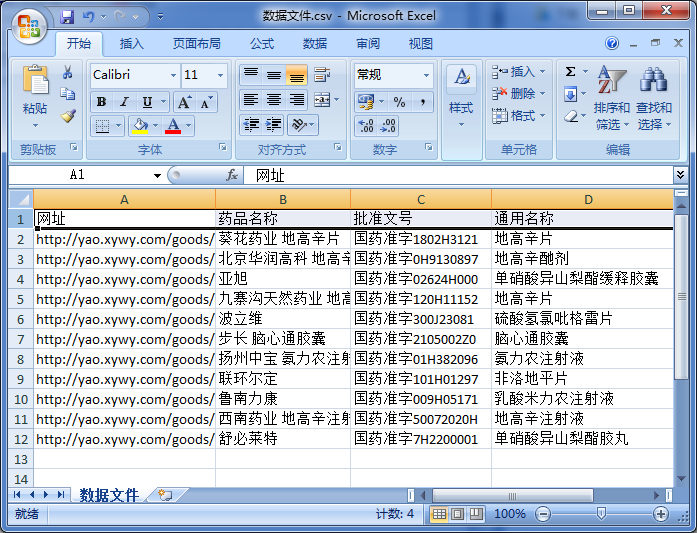Apply percent style format
697x533 pixels.
point(399,102)
